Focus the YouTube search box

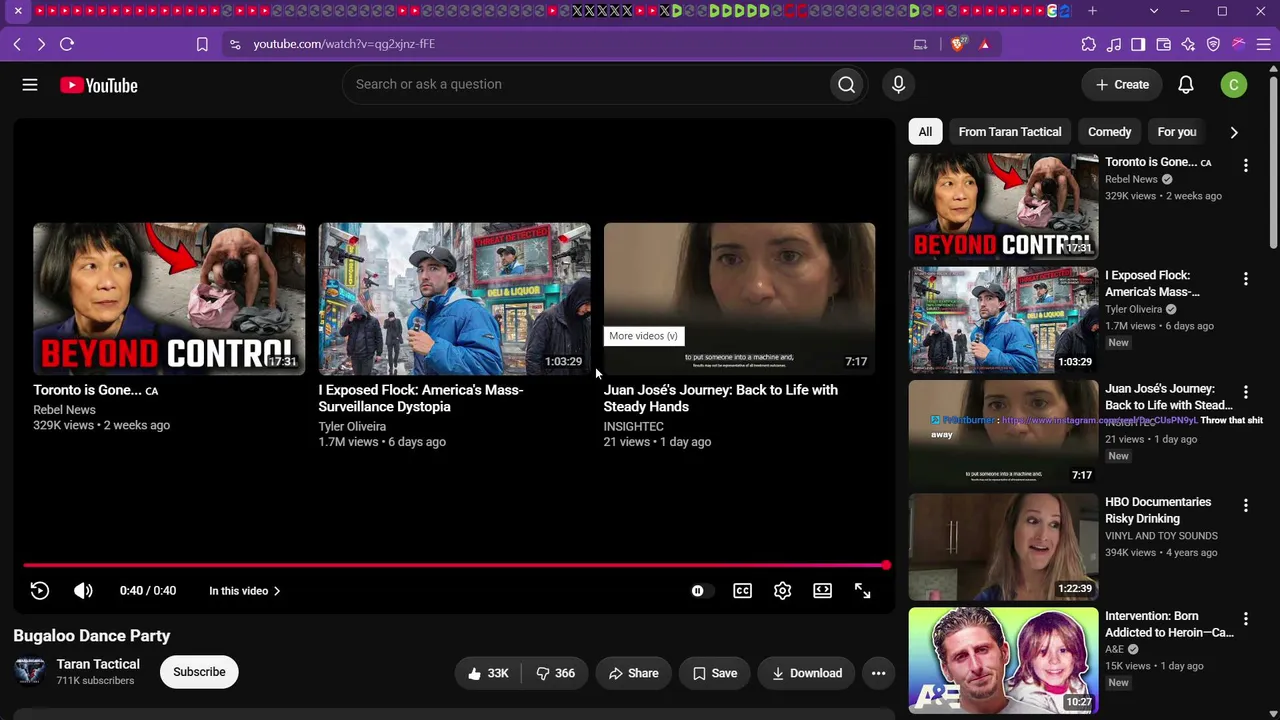point(588,85)
